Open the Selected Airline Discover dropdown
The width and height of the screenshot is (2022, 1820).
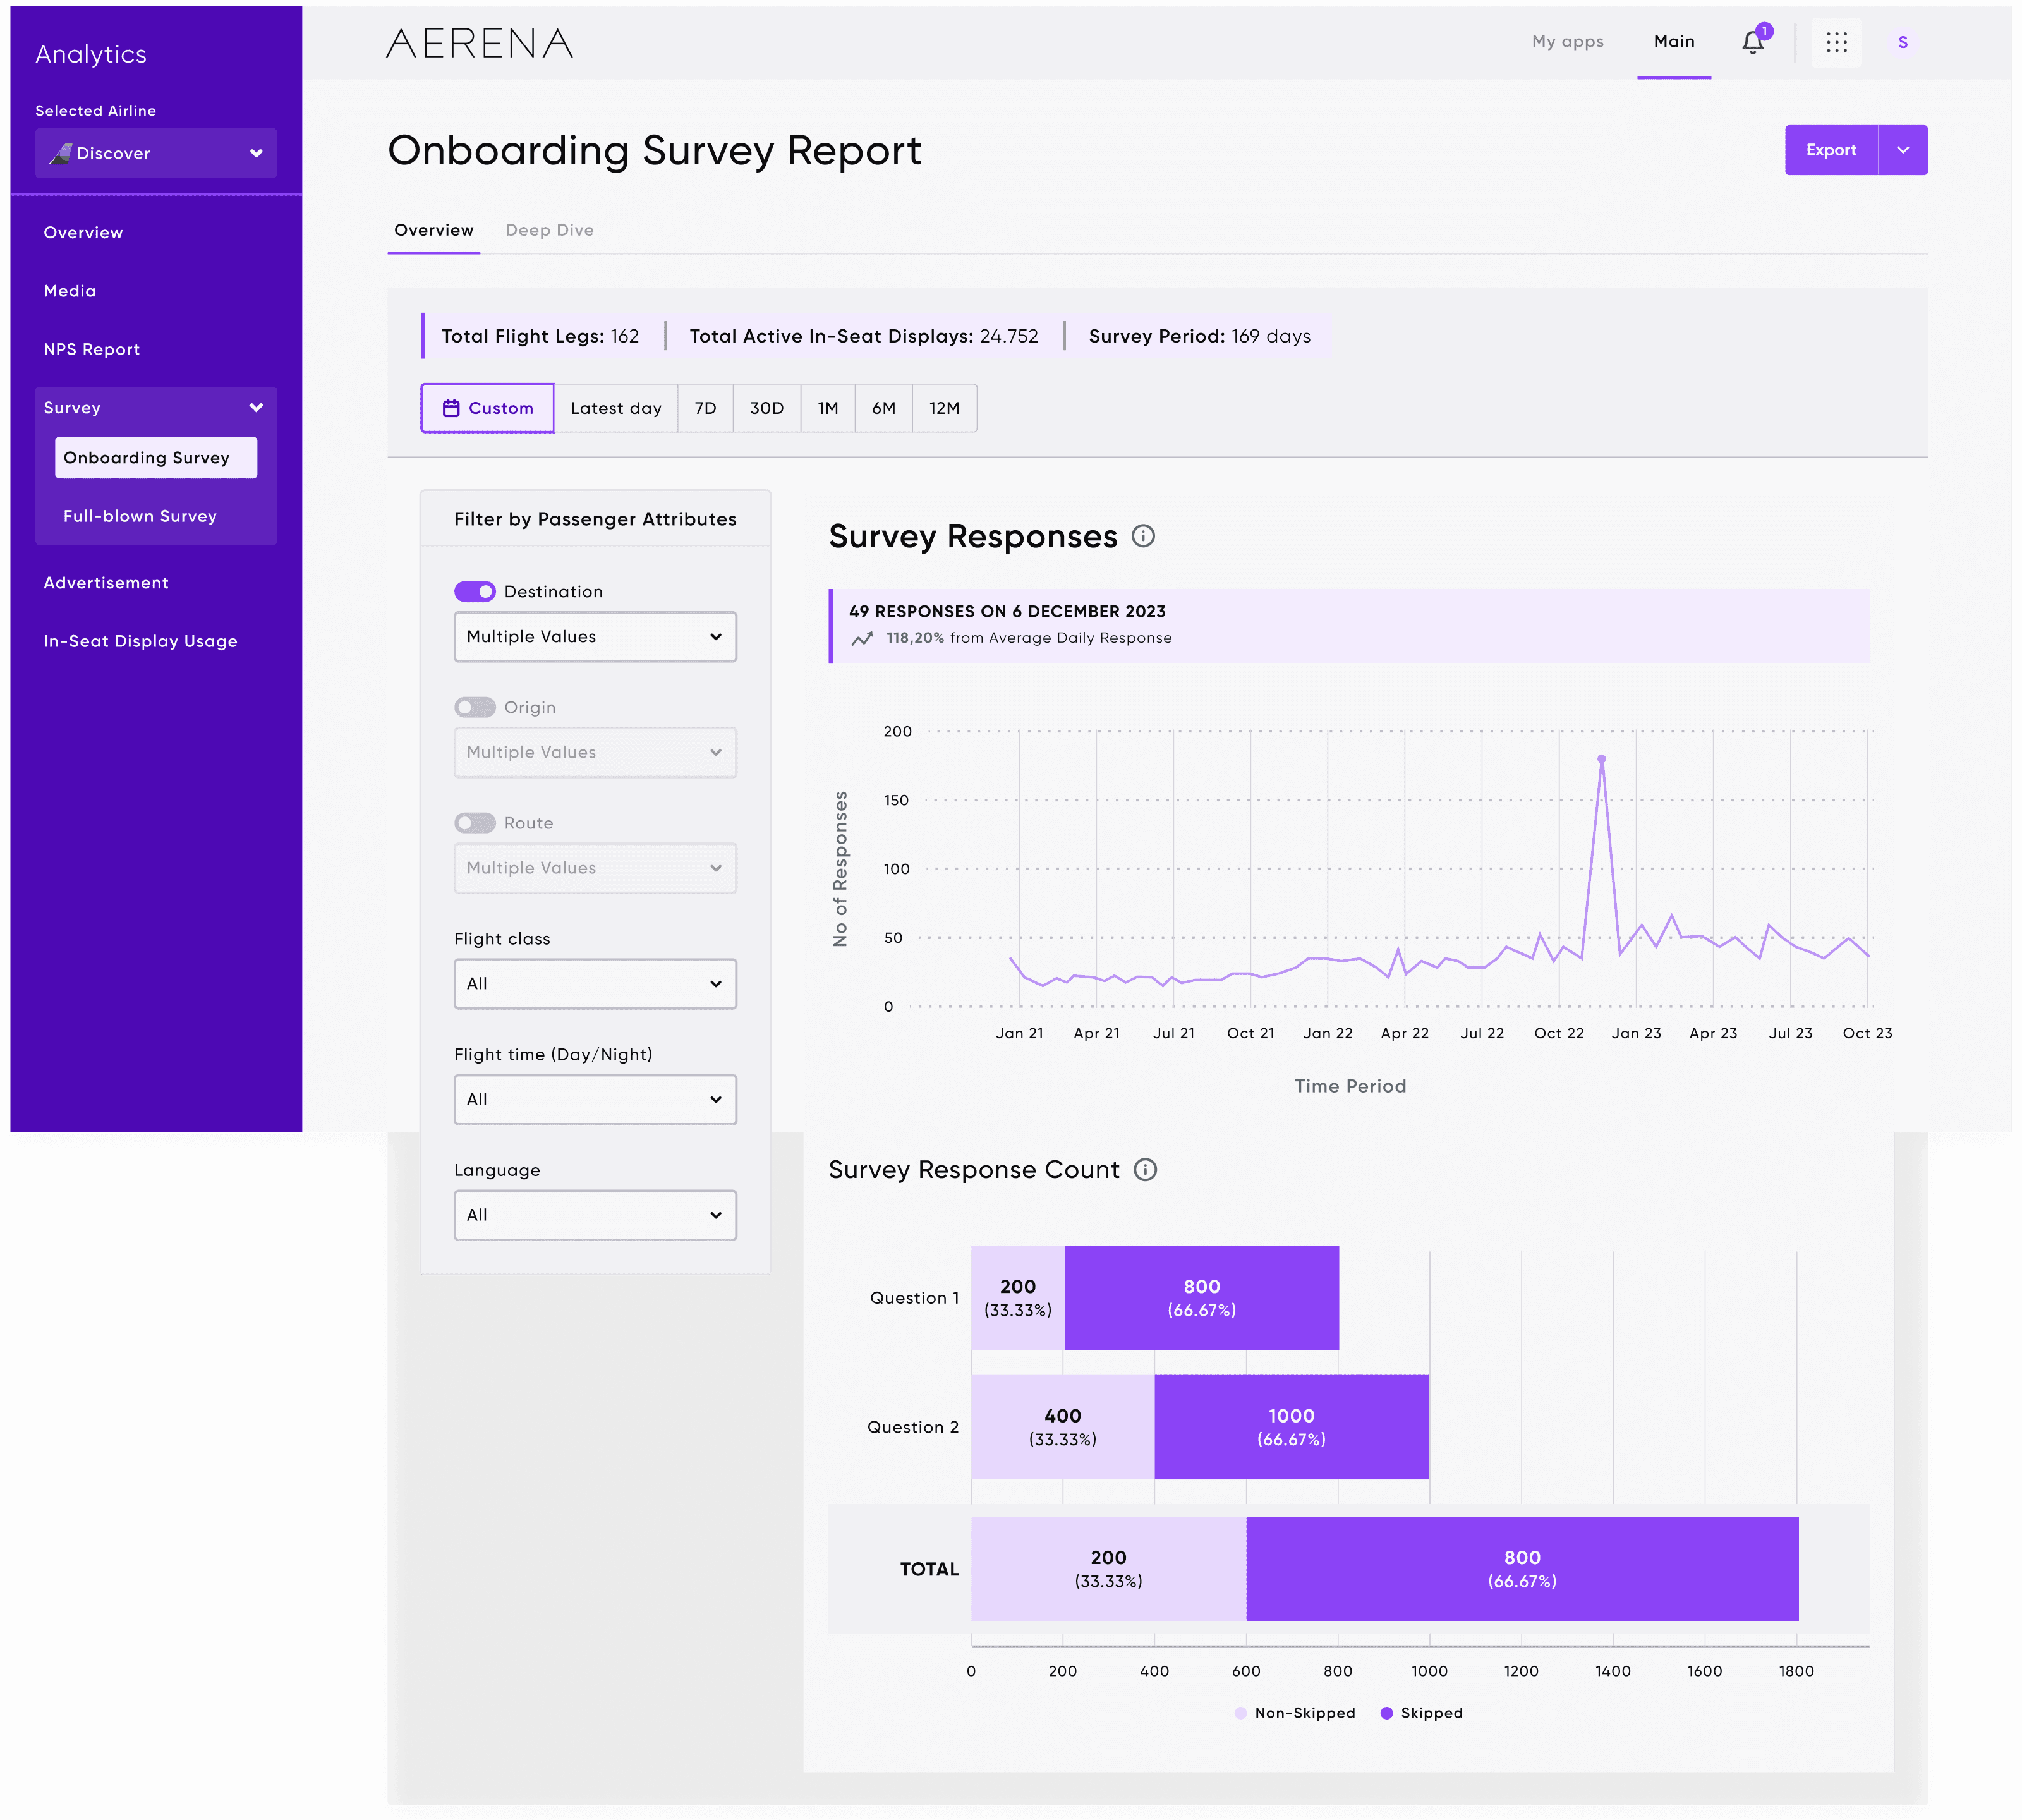click(x=156, y=153)
